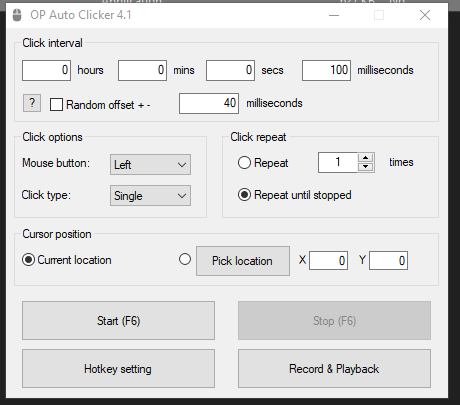Decrease repeat count with down arrow

[x=366, y=167]
